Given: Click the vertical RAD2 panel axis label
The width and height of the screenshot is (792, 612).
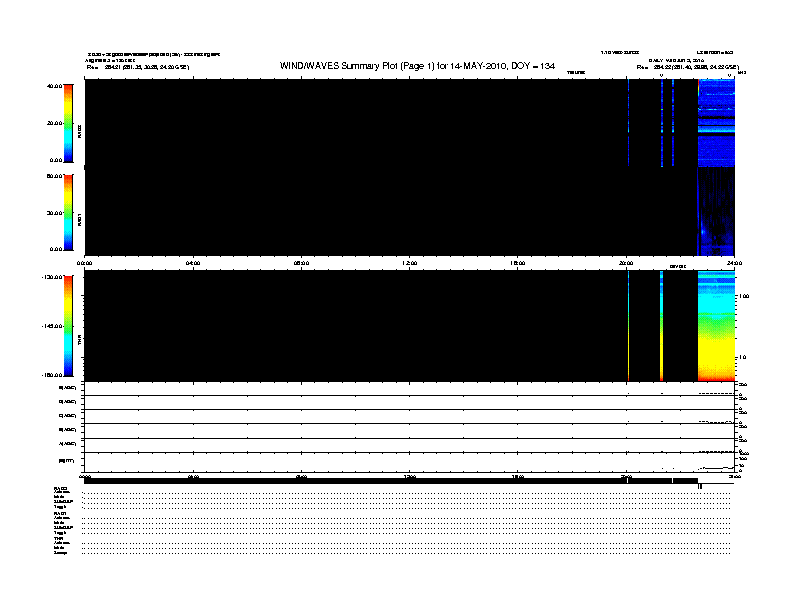Looking at the screenshot, I should (79, 132).
